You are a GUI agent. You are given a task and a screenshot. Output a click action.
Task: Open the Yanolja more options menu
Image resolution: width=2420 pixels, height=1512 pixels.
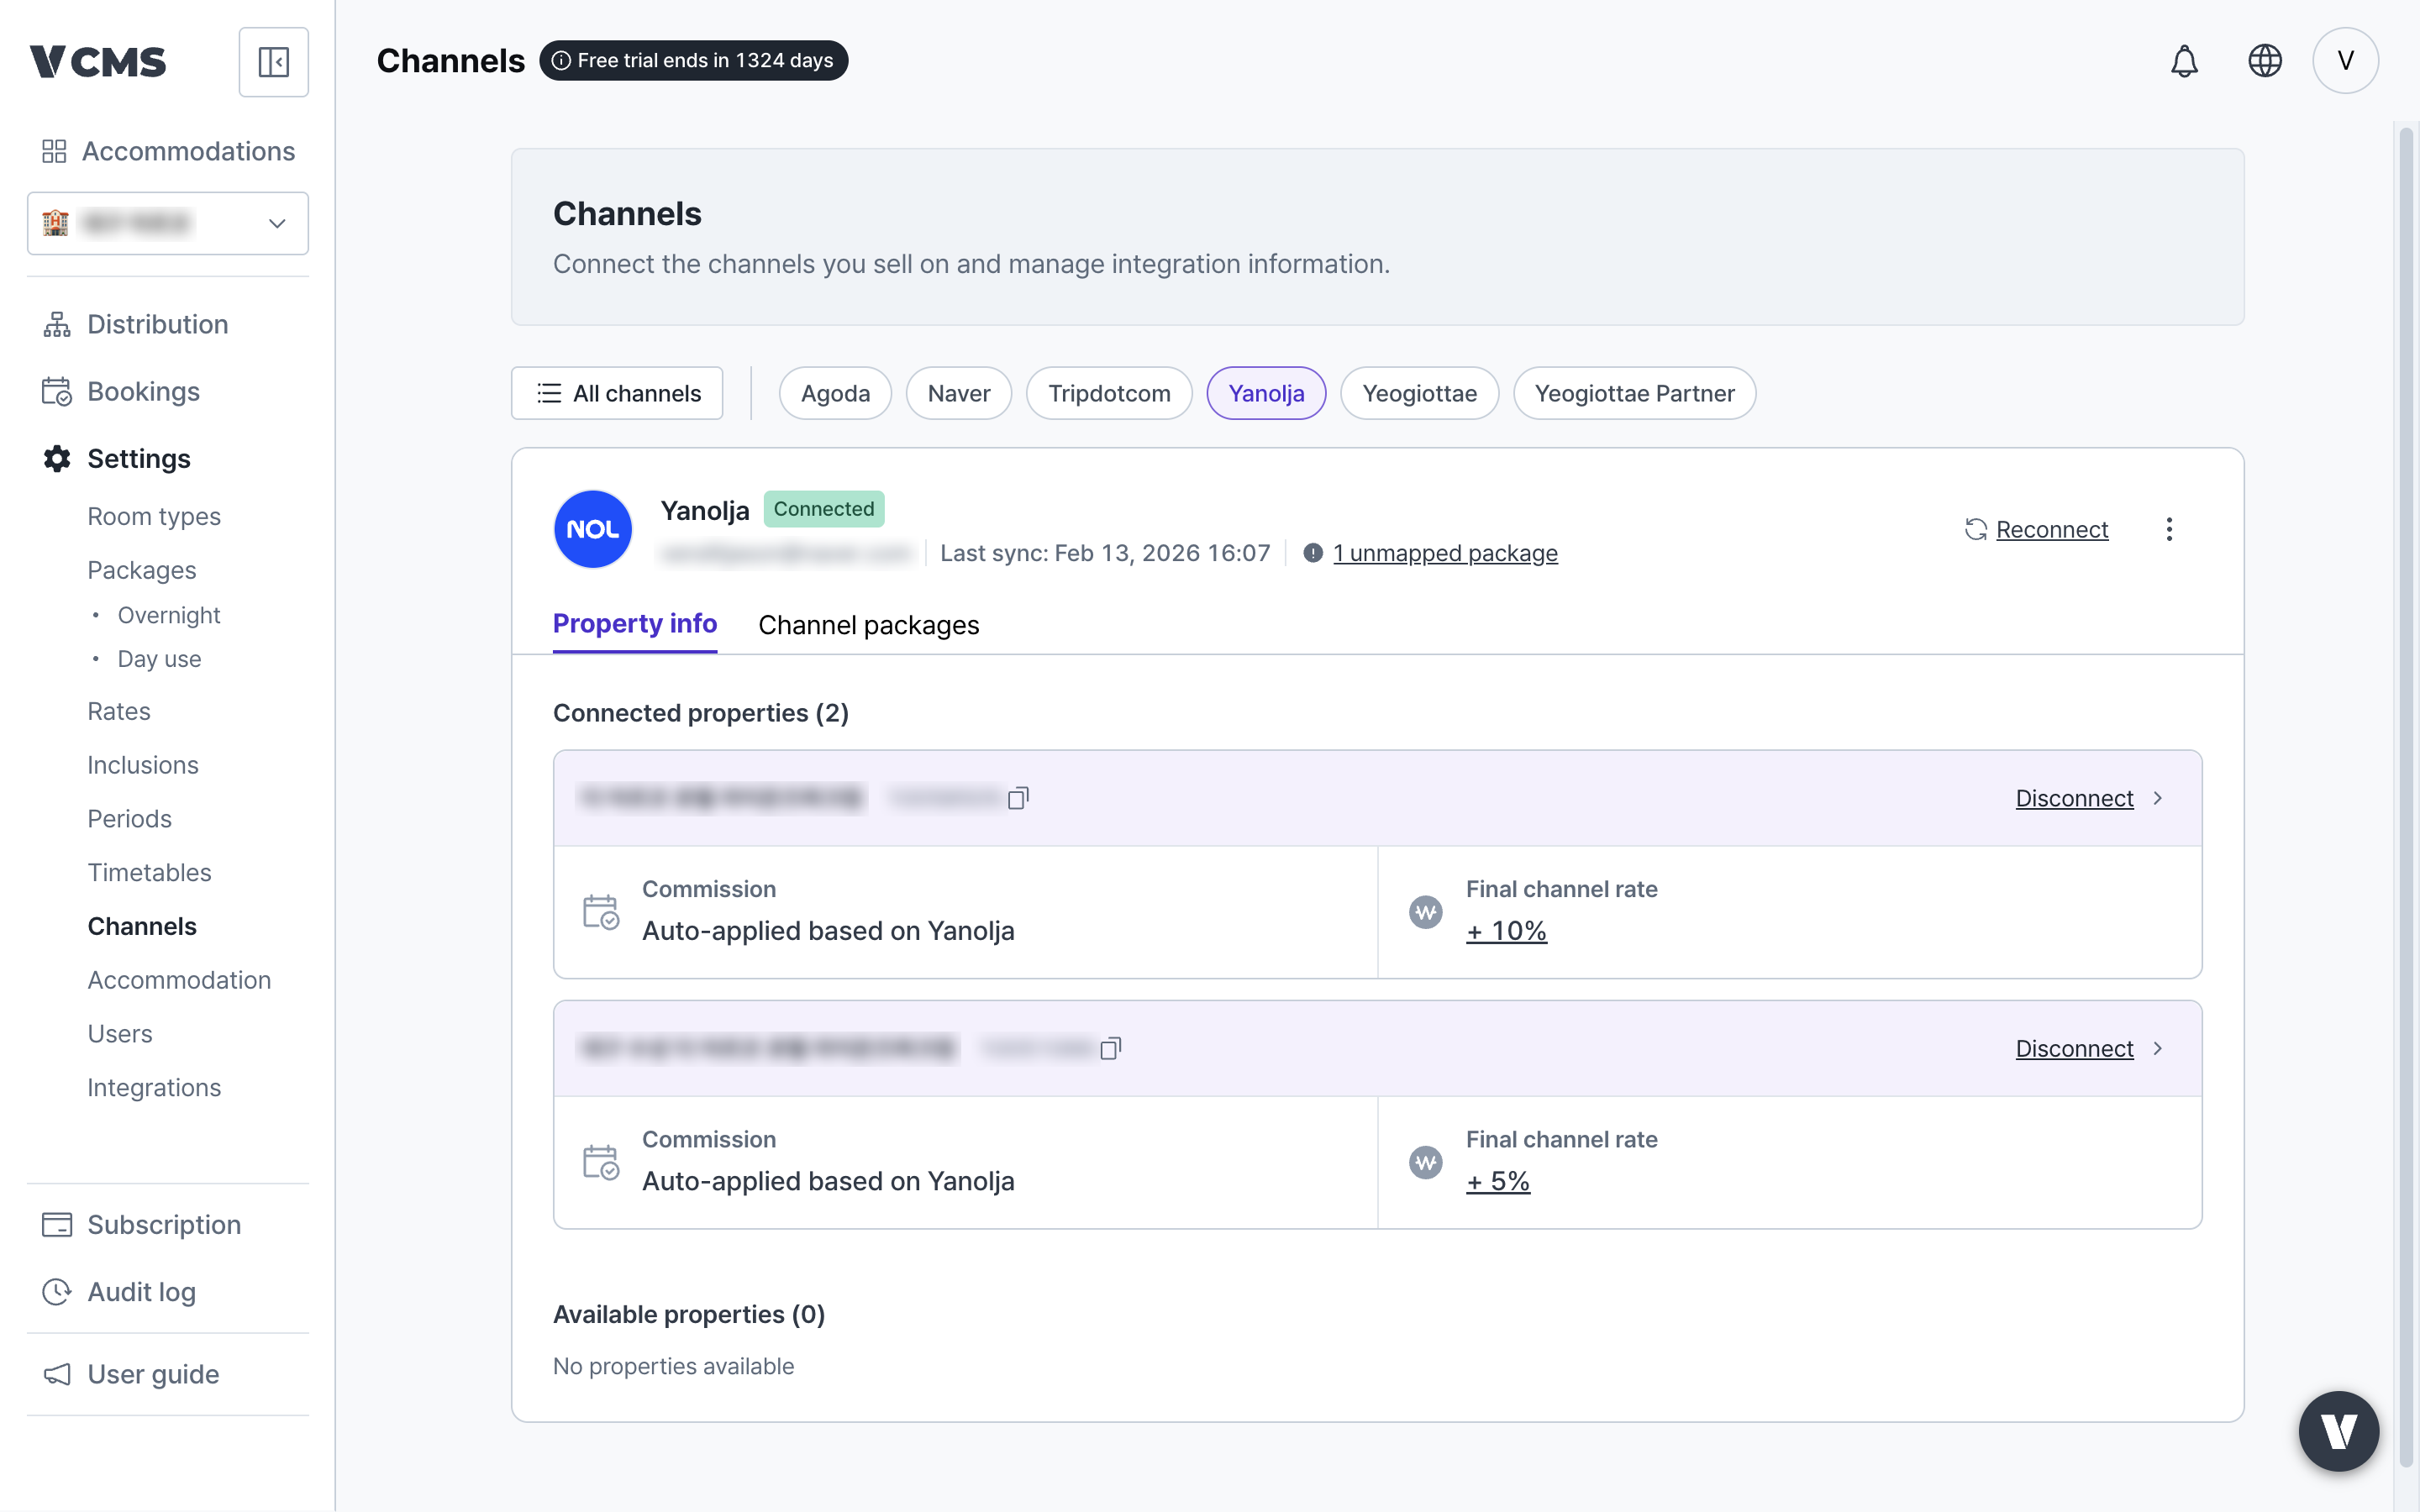(2169, 529)
